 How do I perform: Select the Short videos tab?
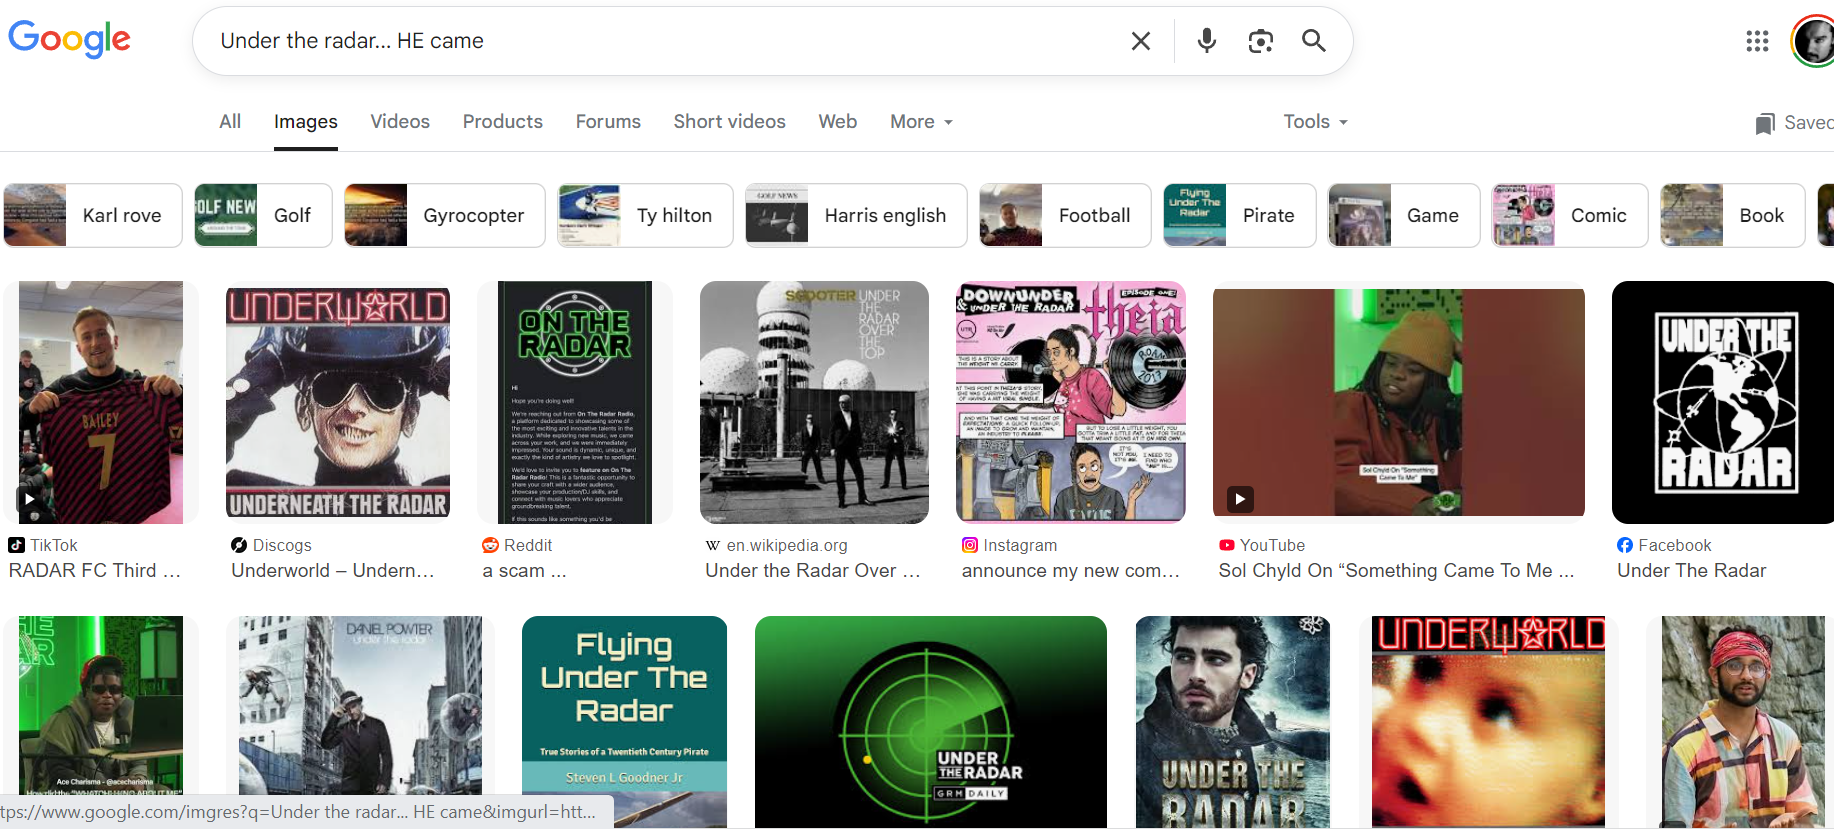729,122
